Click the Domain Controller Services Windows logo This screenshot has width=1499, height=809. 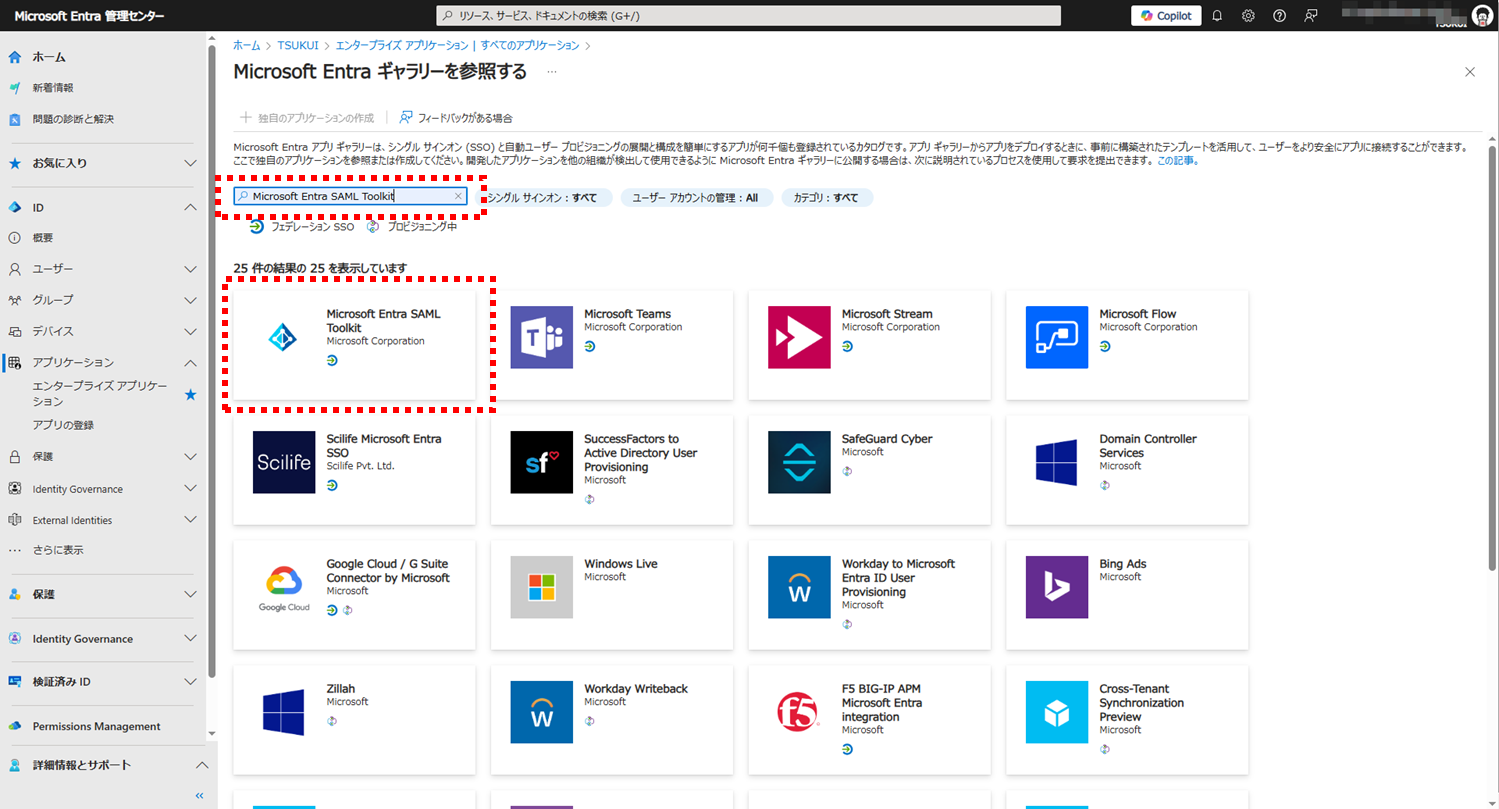click(1057, 463)
